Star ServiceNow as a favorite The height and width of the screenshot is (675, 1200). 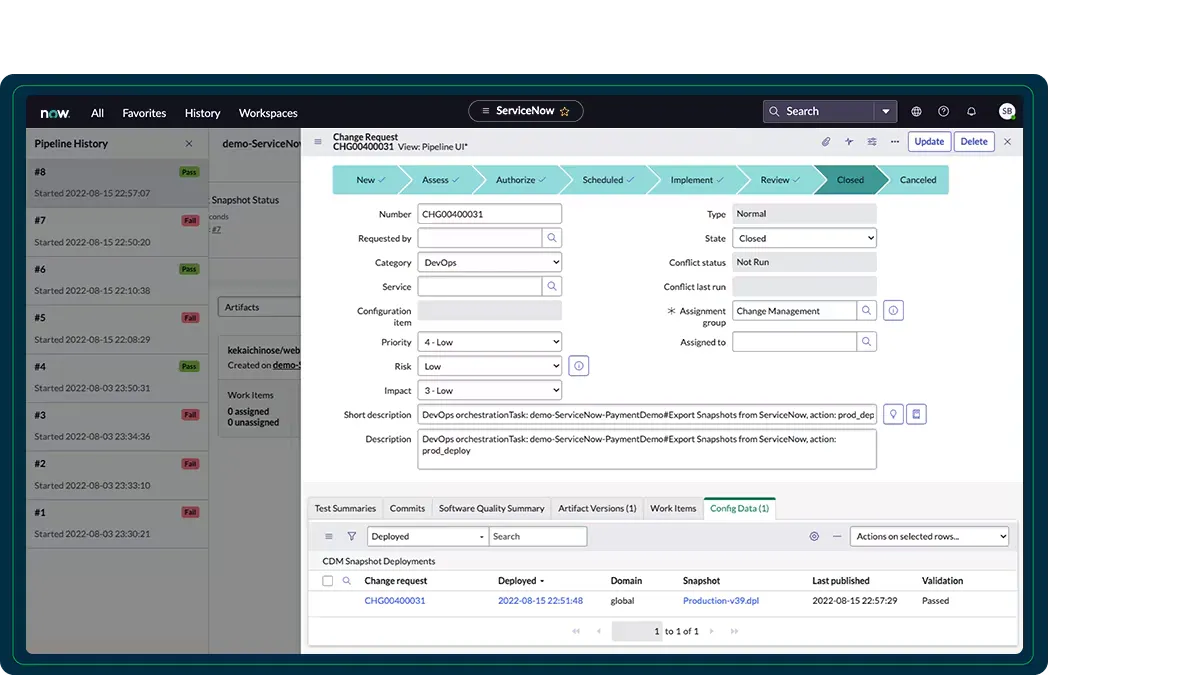point(565,112)
